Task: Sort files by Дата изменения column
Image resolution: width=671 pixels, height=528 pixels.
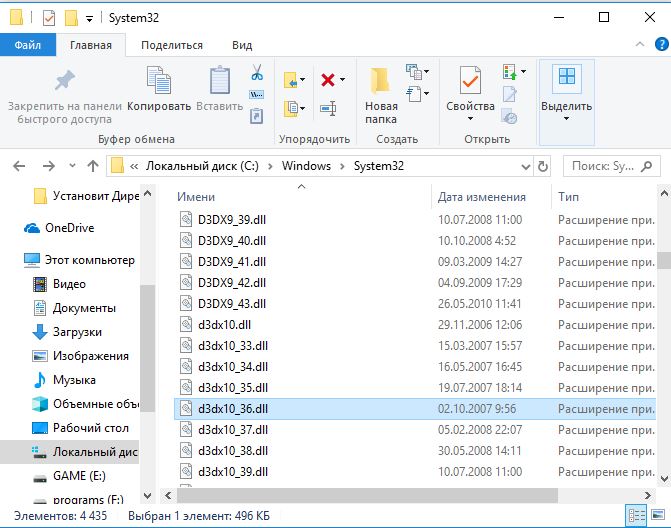Action: [481, 197]
